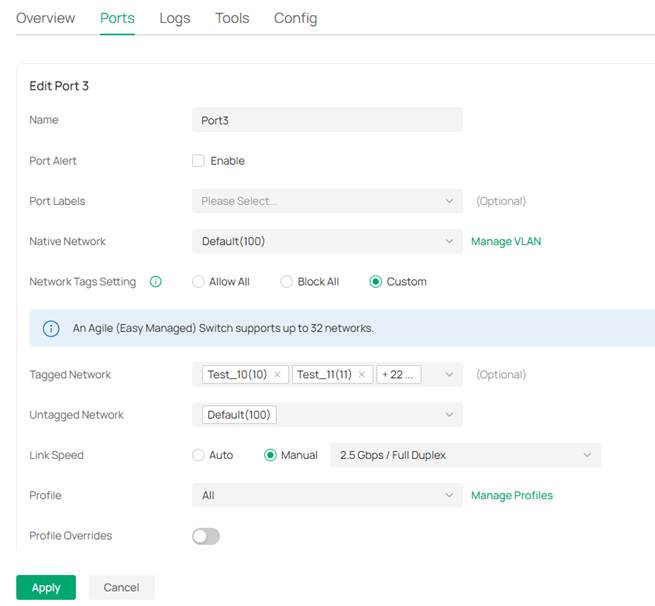Click the Name field containing Port3
Viewport: 655px width, 606px height.
327,120
